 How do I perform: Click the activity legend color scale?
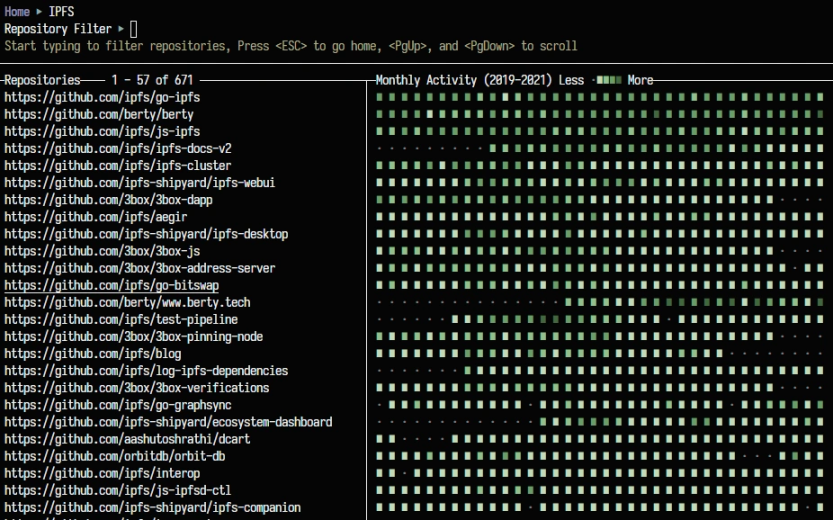click(x=607, y=80)
